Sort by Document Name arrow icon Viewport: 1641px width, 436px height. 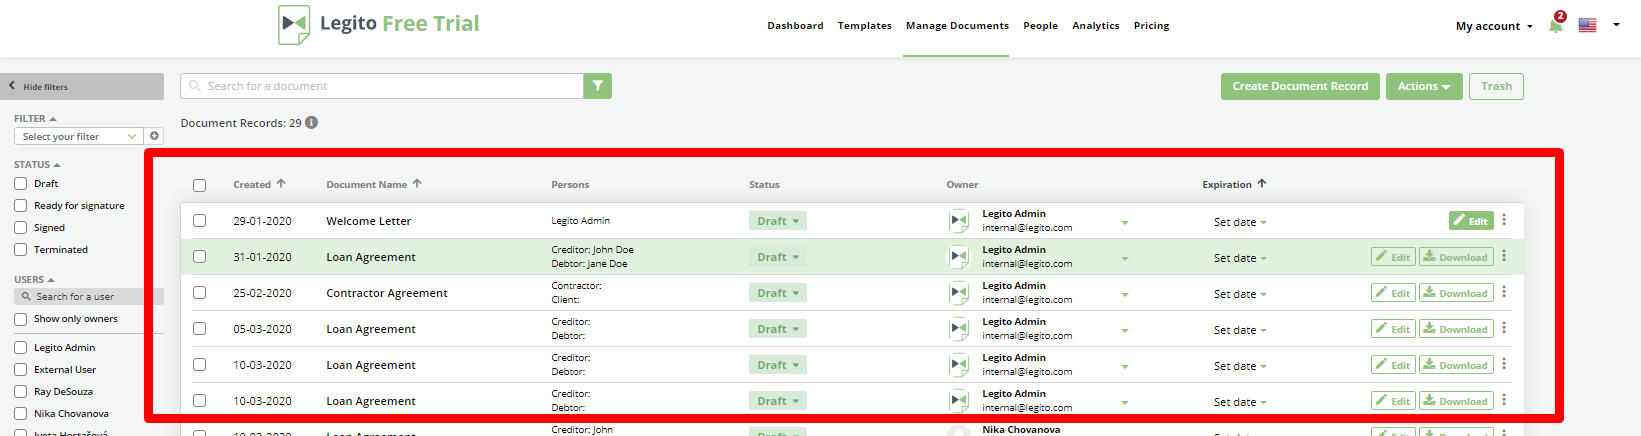point(417,184)
